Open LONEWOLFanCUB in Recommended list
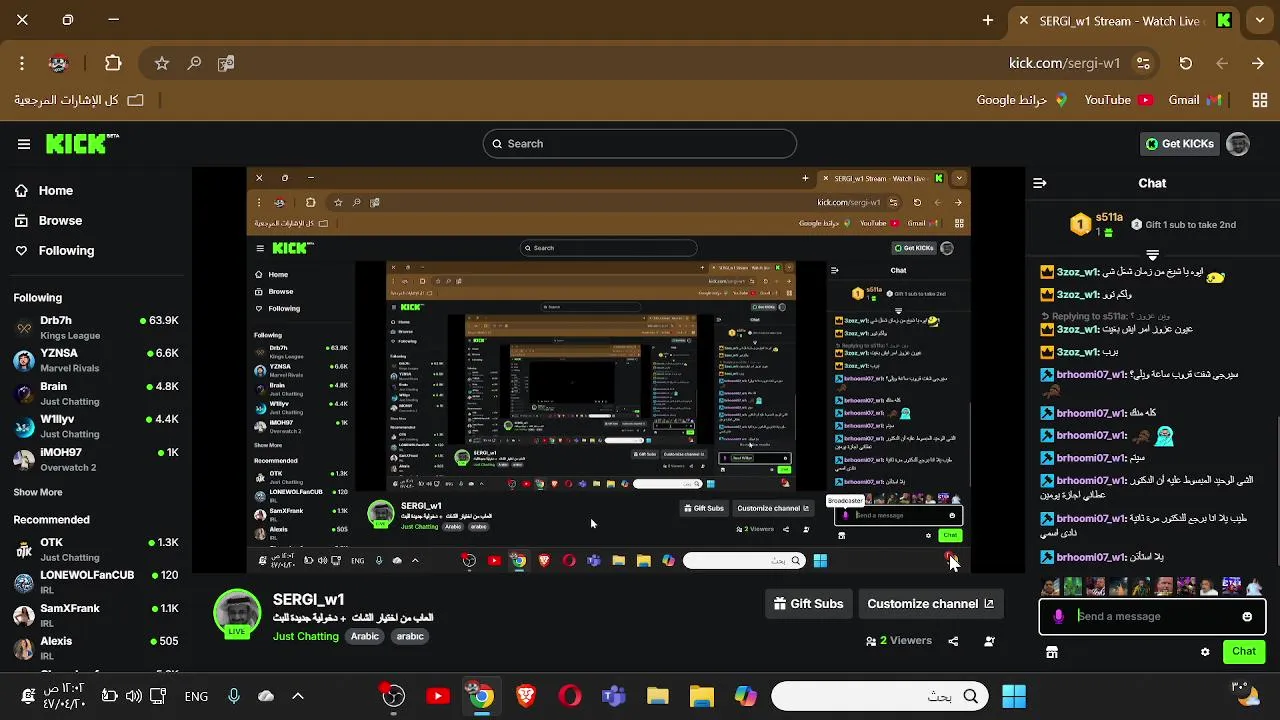 [96, 582]
